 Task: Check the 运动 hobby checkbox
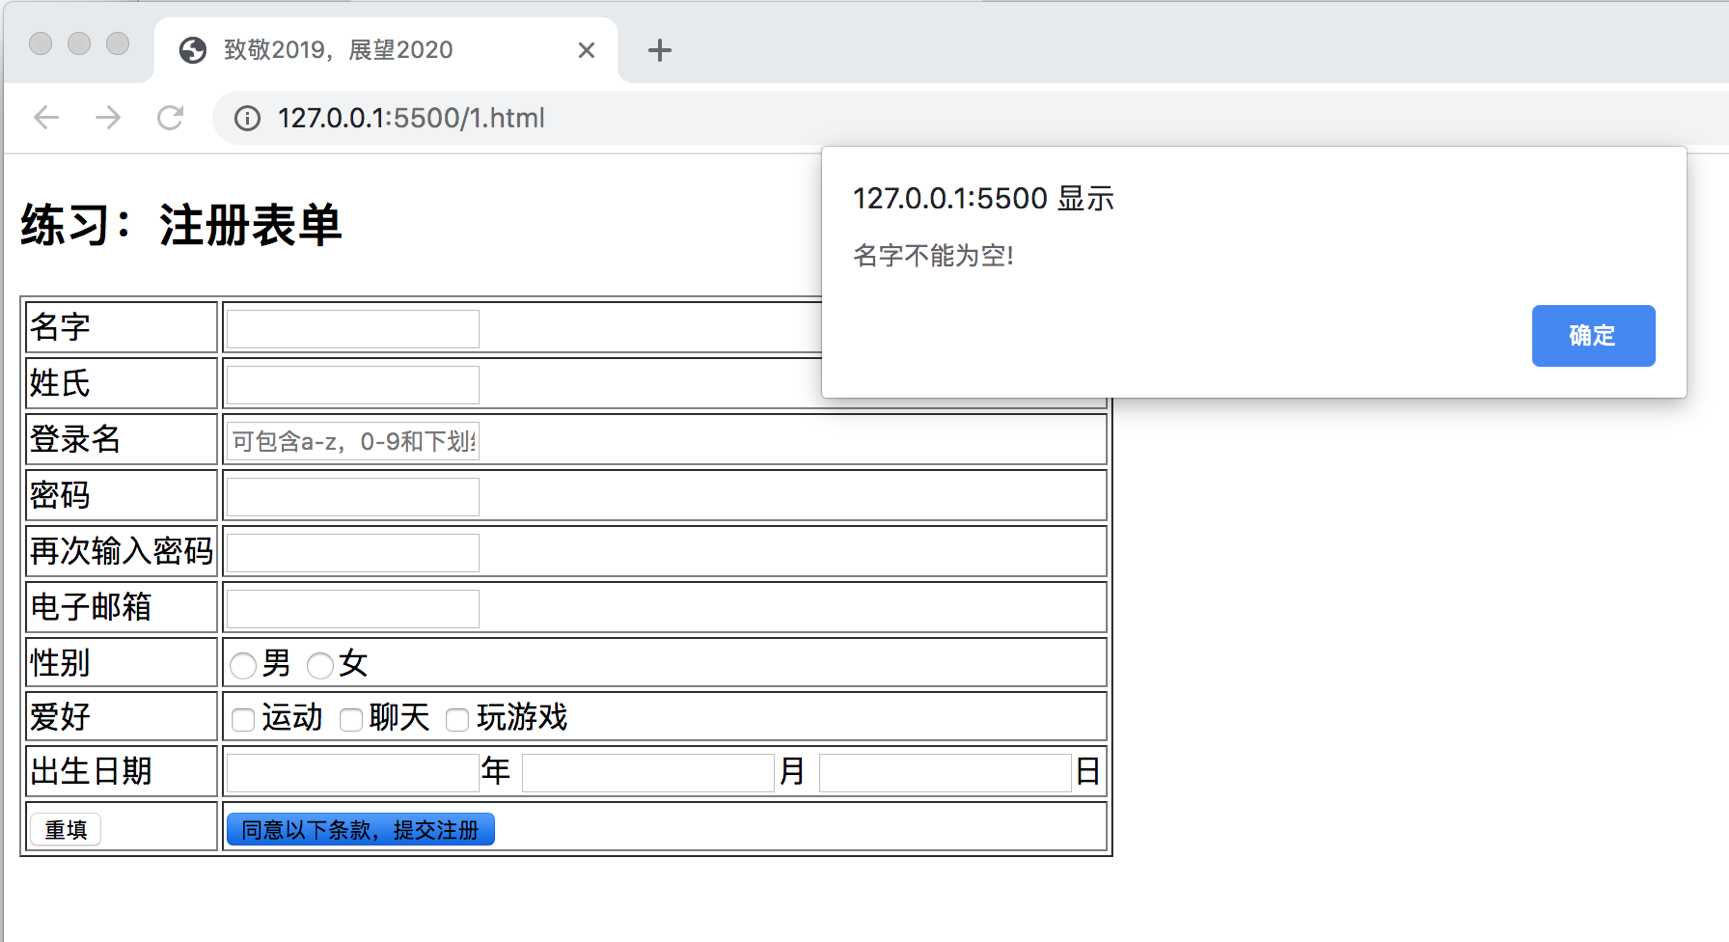[243, 719]
